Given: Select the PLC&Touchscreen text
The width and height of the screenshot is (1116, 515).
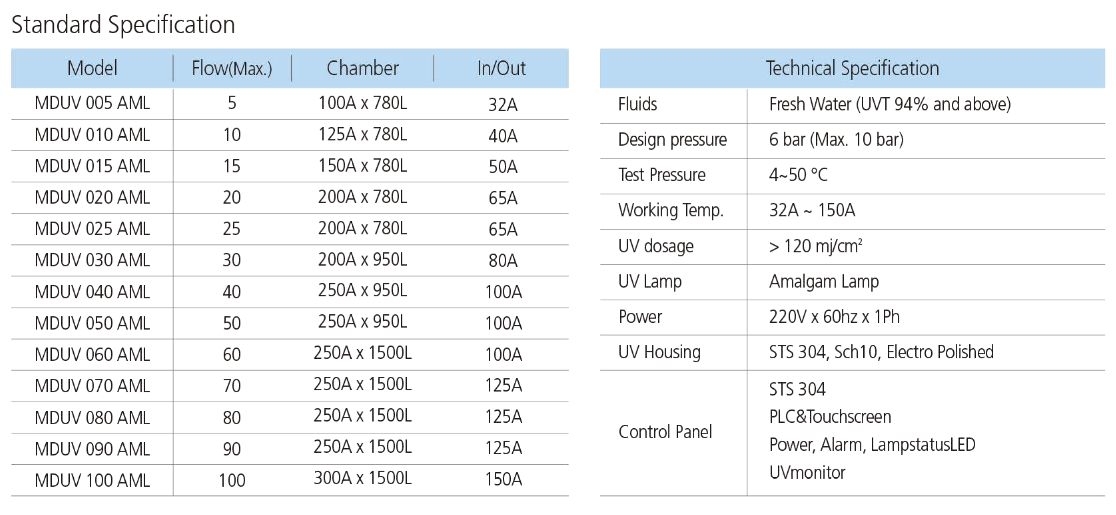Looking at the screenshot, I should 830,417.
